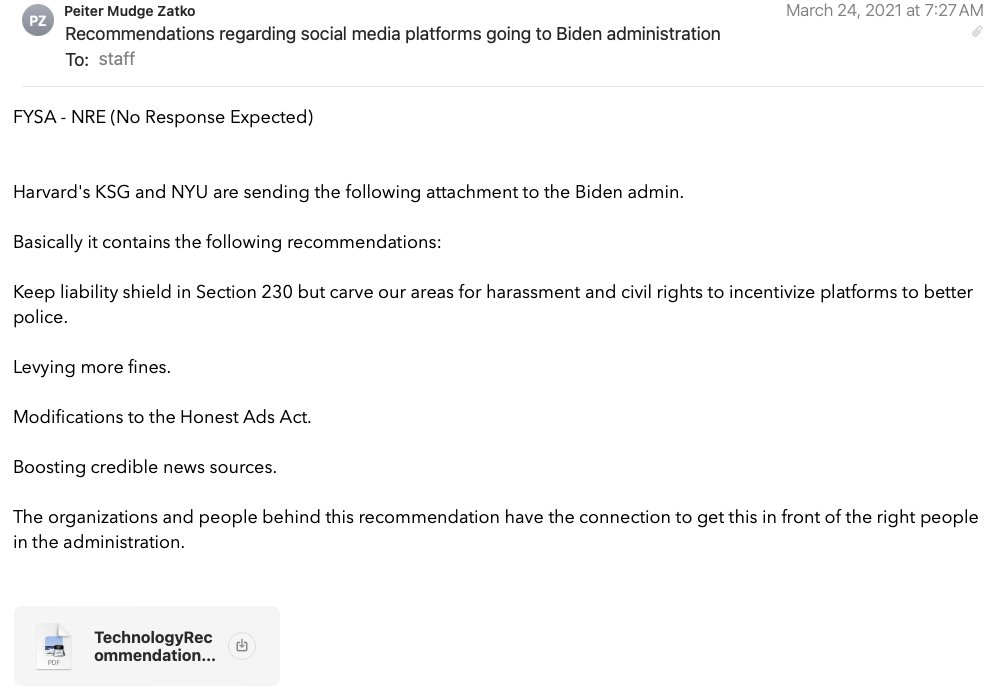Click the "FYSA - NRE" line

point(163,117)
